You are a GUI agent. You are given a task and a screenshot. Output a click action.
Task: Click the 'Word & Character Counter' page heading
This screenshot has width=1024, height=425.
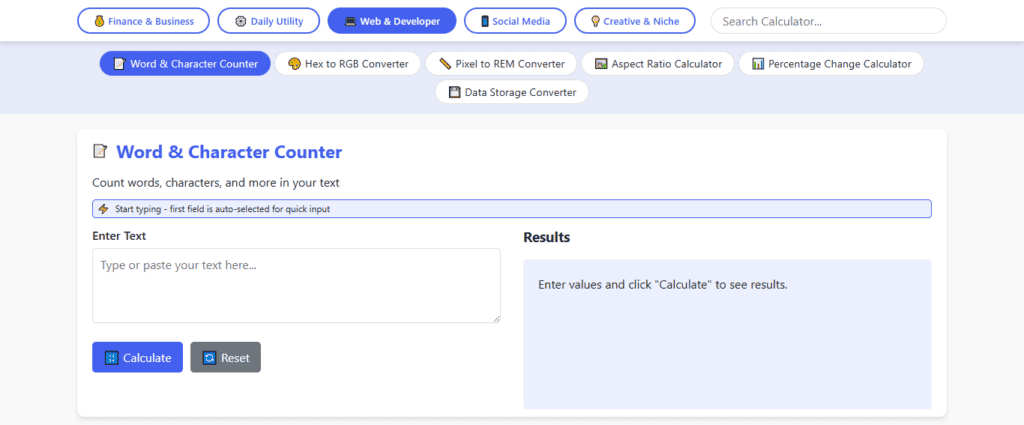tap(229, 152)
